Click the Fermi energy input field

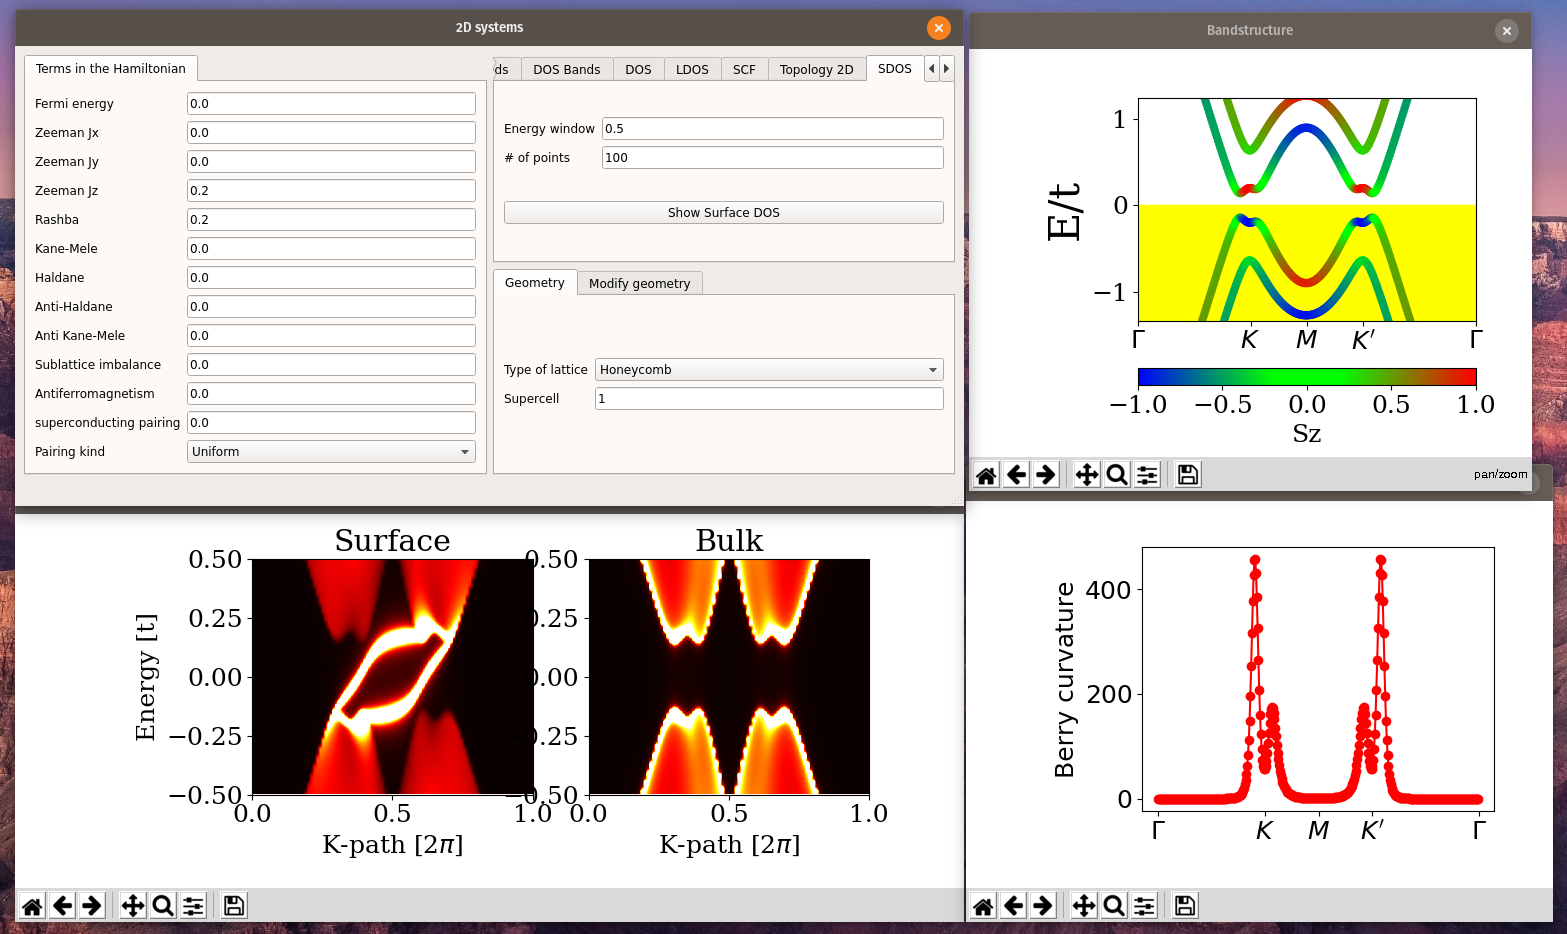[331, 104]
